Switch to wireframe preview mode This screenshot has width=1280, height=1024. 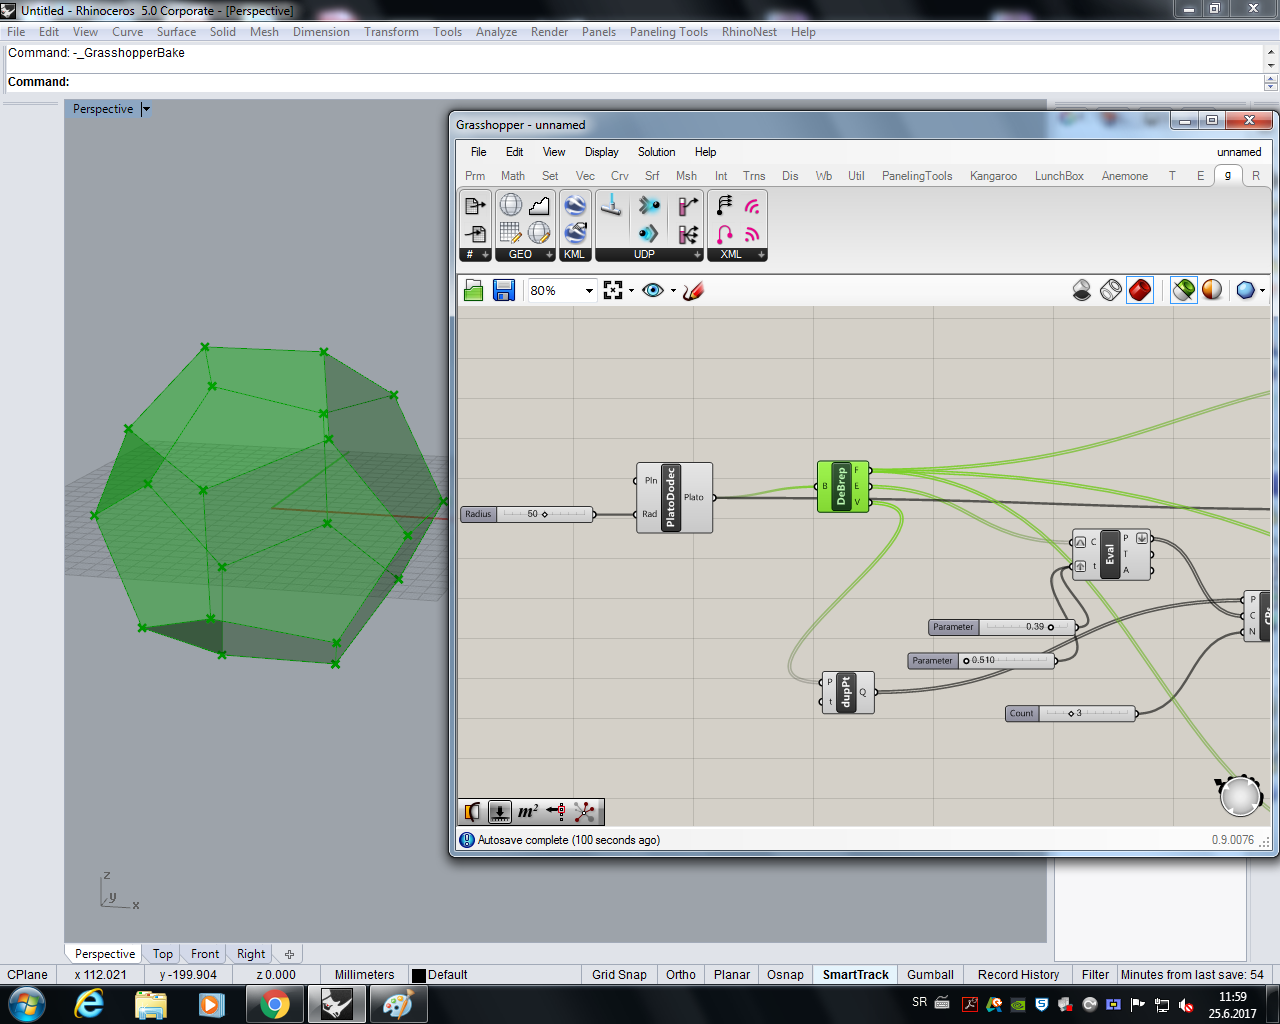click(1111, 290)
